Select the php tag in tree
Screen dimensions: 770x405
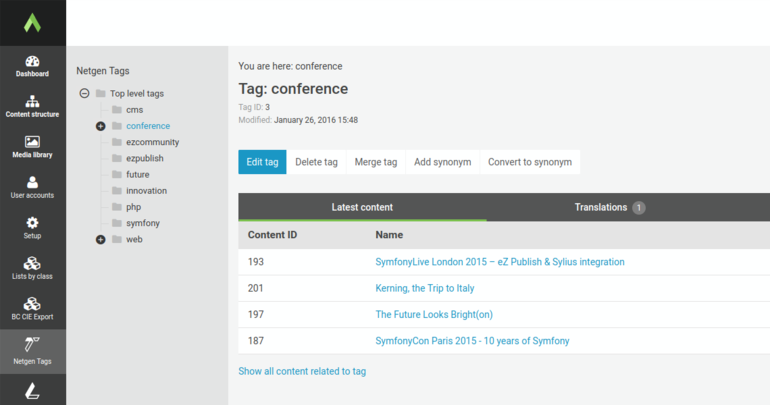[x=134, y=207]
